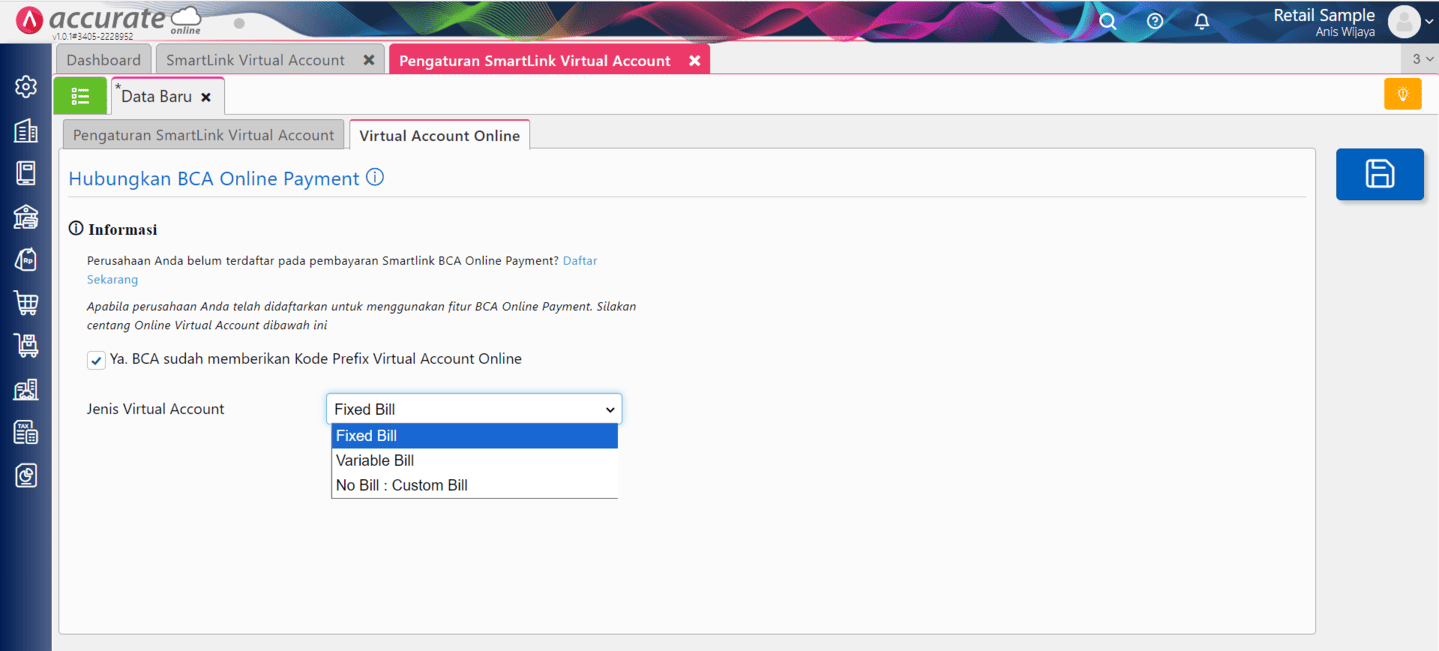1439x651 pixels.
Task: Click the green list view button
Action: [80, 96]
